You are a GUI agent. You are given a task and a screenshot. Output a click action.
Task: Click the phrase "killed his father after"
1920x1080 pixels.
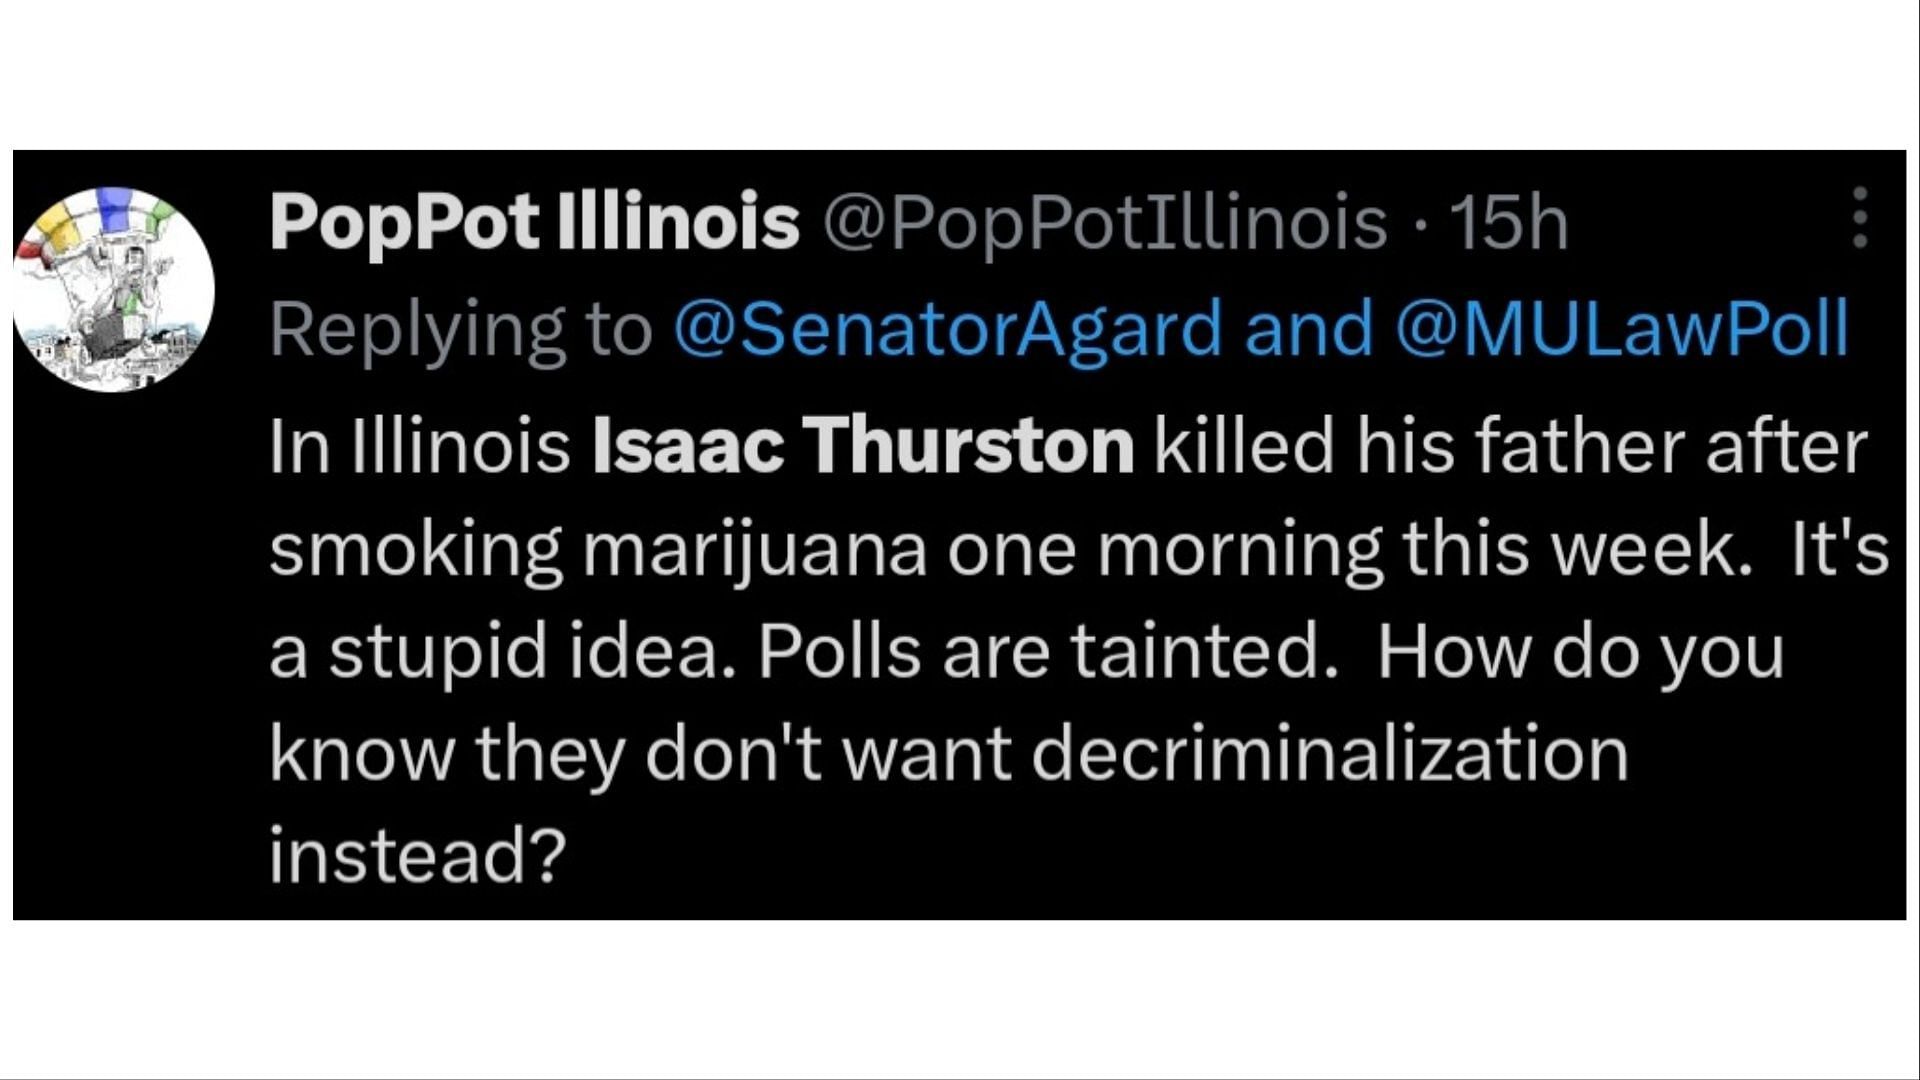click(x=1511, y=445)
